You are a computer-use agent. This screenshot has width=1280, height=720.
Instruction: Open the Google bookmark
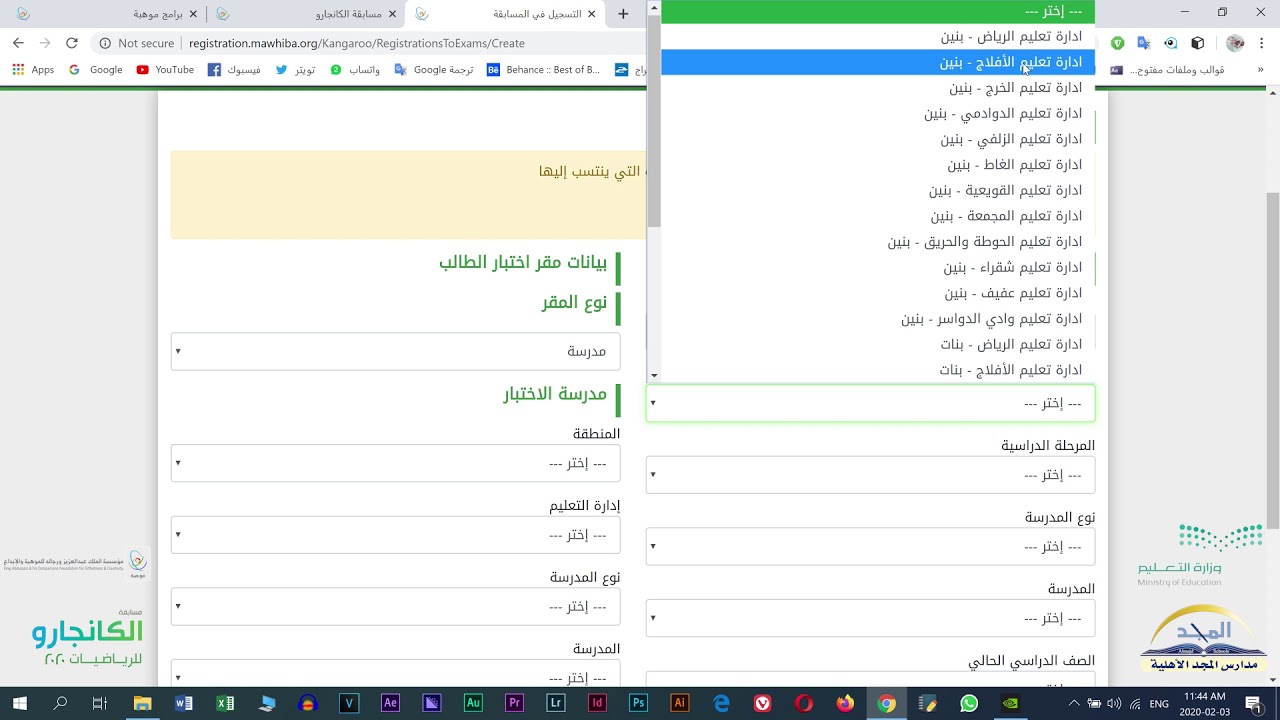pyautogui.click(x=95, y=70)
